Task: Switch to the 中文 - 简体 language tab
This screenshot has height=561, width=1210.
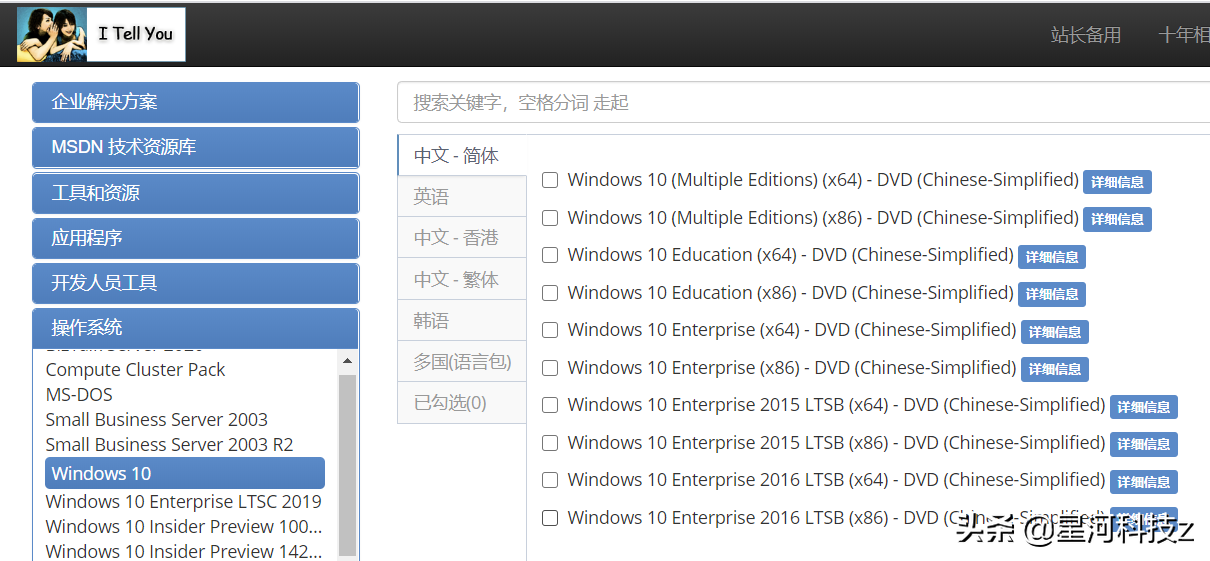Action: pos(462,156)
